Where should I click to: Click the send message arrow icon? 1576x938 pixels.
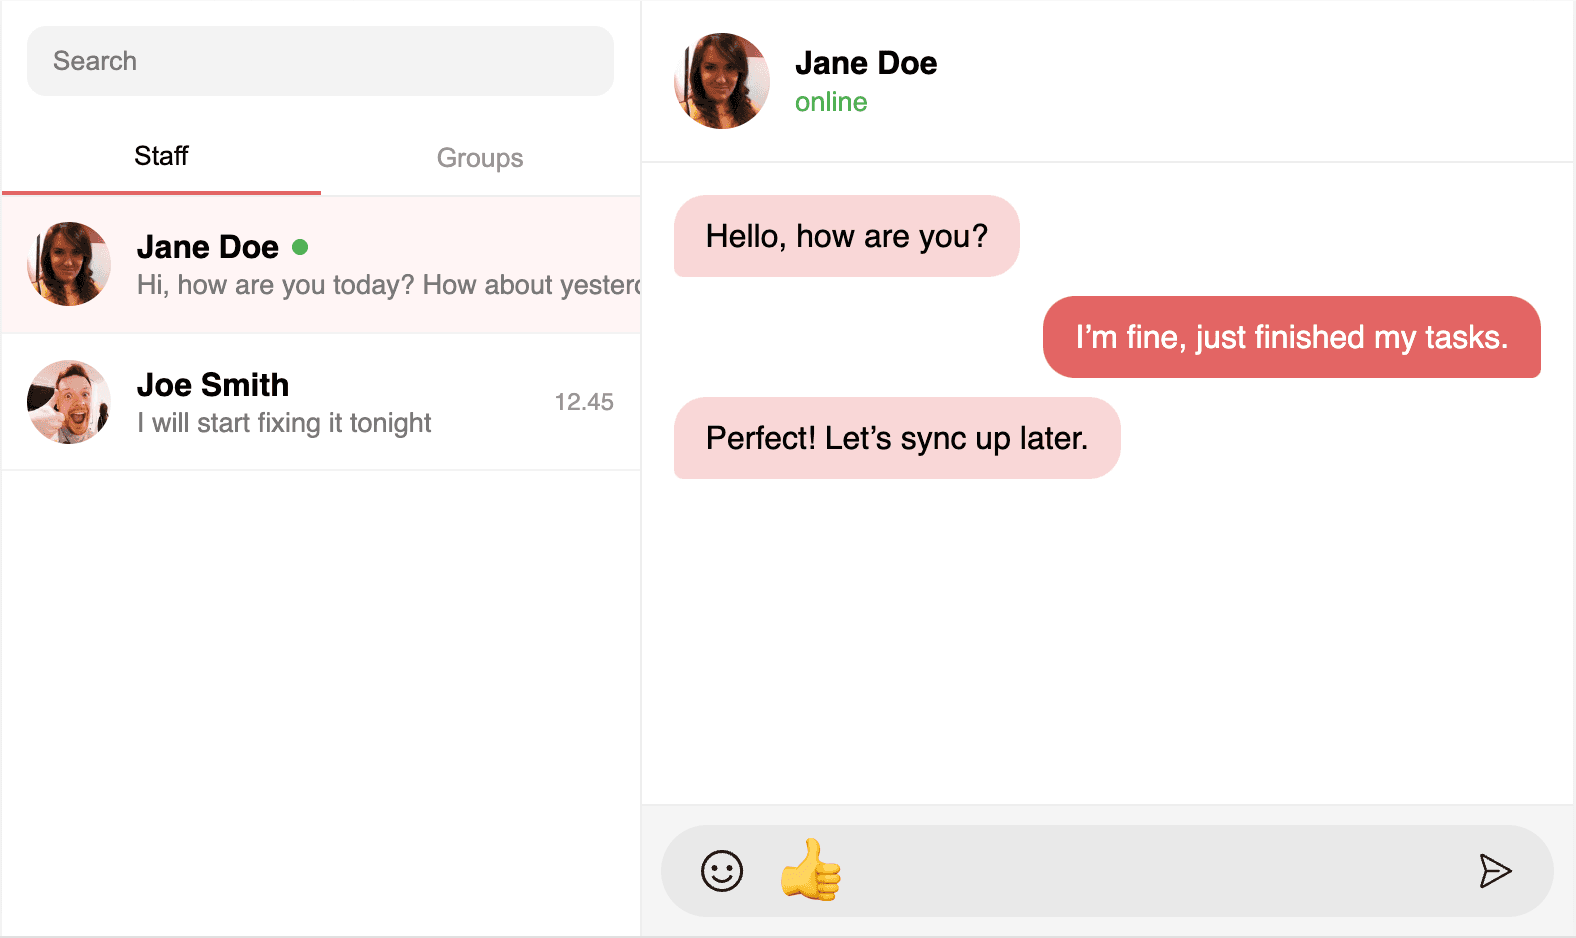(1494, 871)
